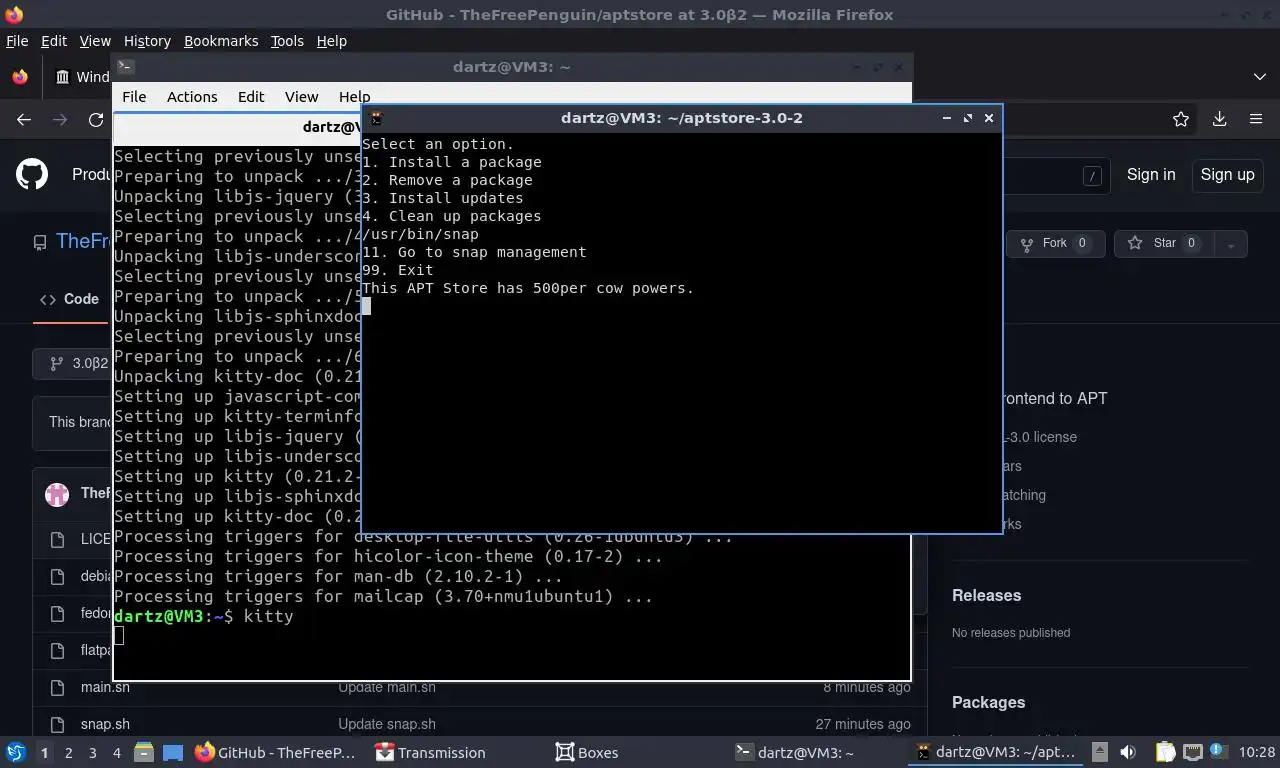Image resolution: width=1280 pixels, height=768 pixels.
Task: Click the slash search shortcut box
Action: (1092, 176)
